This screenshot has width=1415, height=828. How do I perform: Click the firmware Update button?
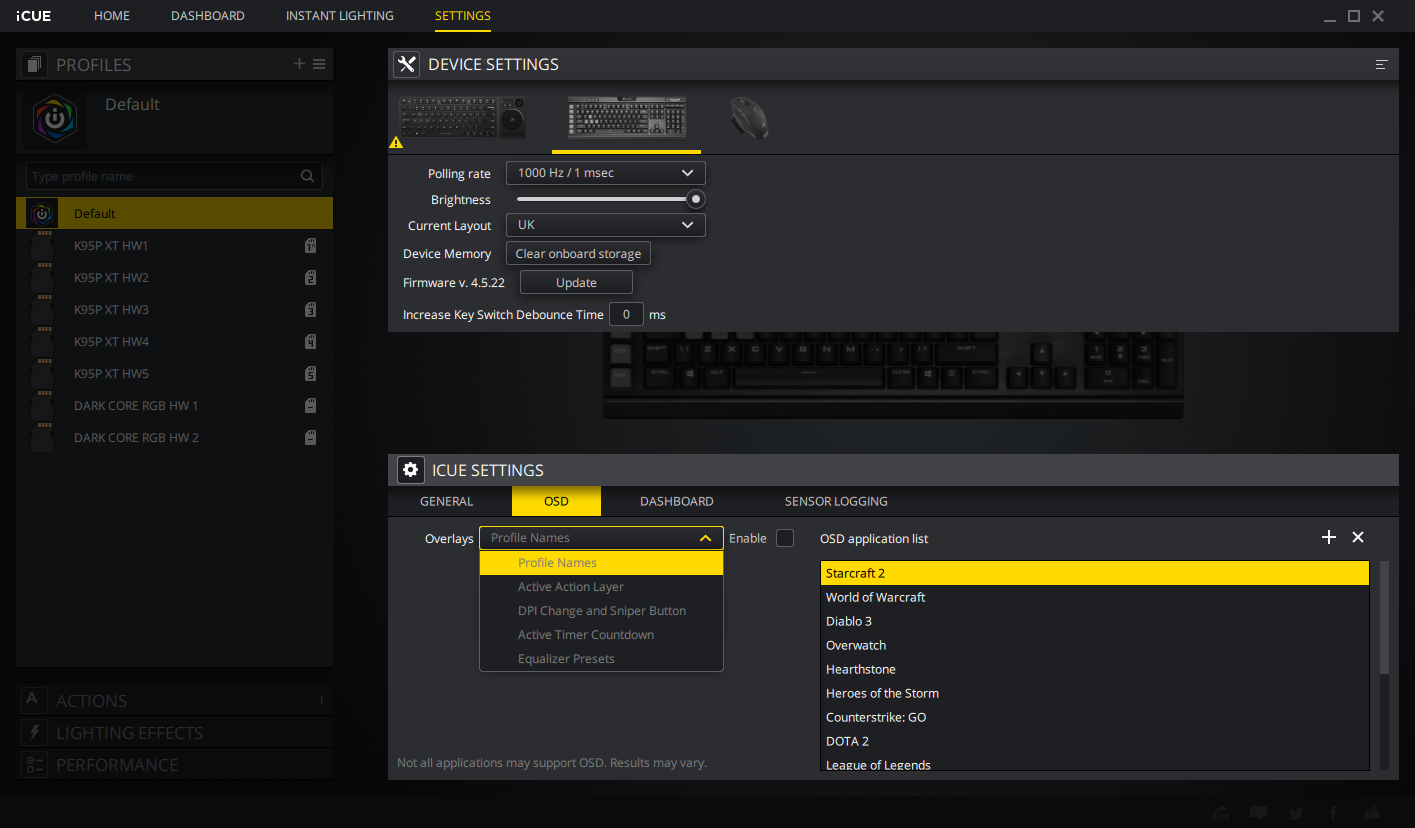pos(576,283)
